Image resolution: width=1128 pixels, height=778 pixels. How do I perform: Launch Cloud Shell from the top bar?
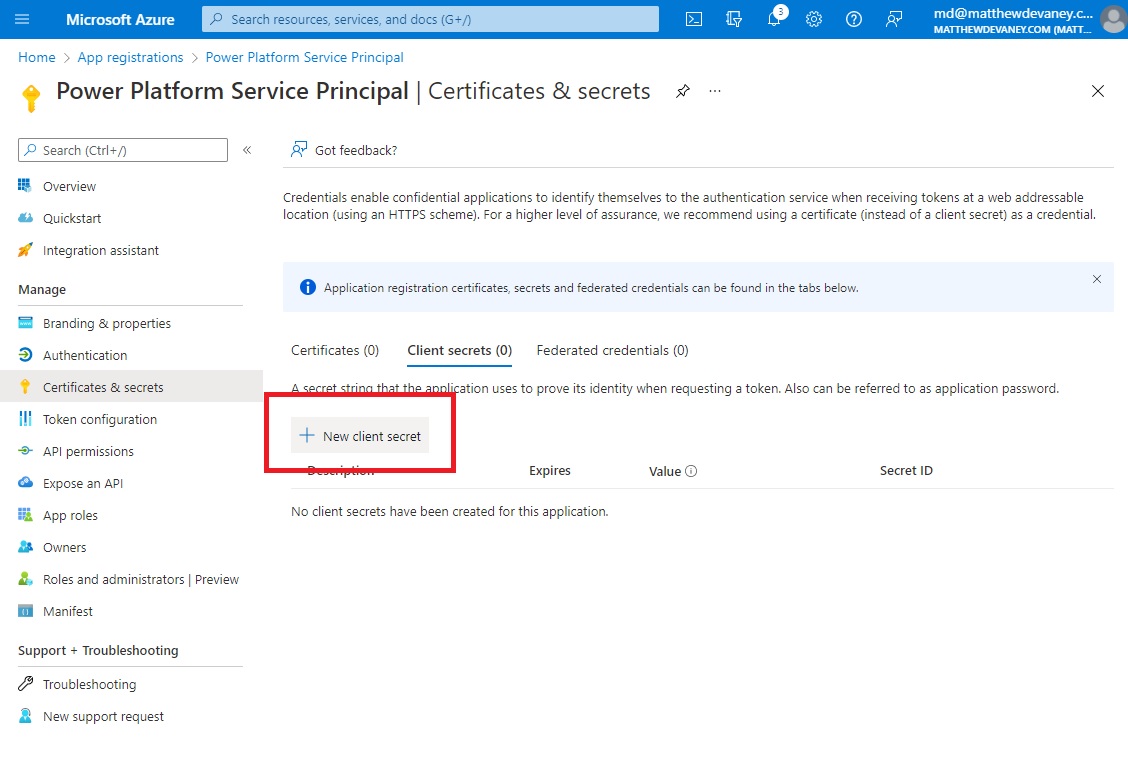693,19
